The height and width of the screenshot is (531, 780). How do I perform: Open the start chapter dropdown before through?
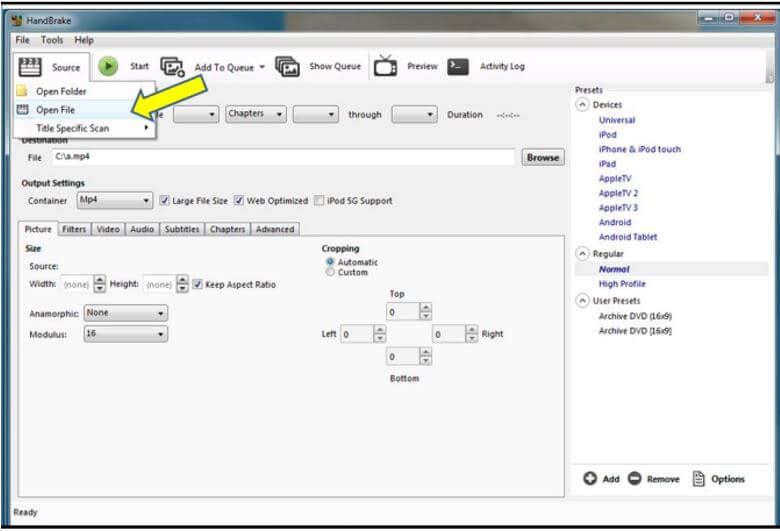[x=315, y=114]
